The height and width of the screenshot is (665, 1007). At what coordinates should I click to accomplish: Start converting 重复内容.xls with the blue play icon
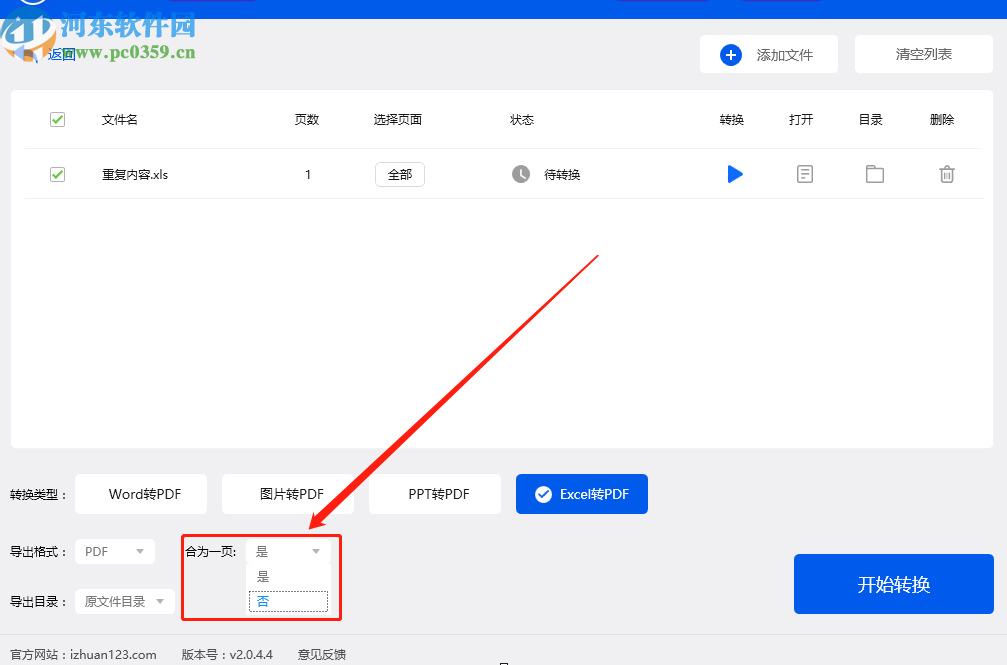coord(735,174)
